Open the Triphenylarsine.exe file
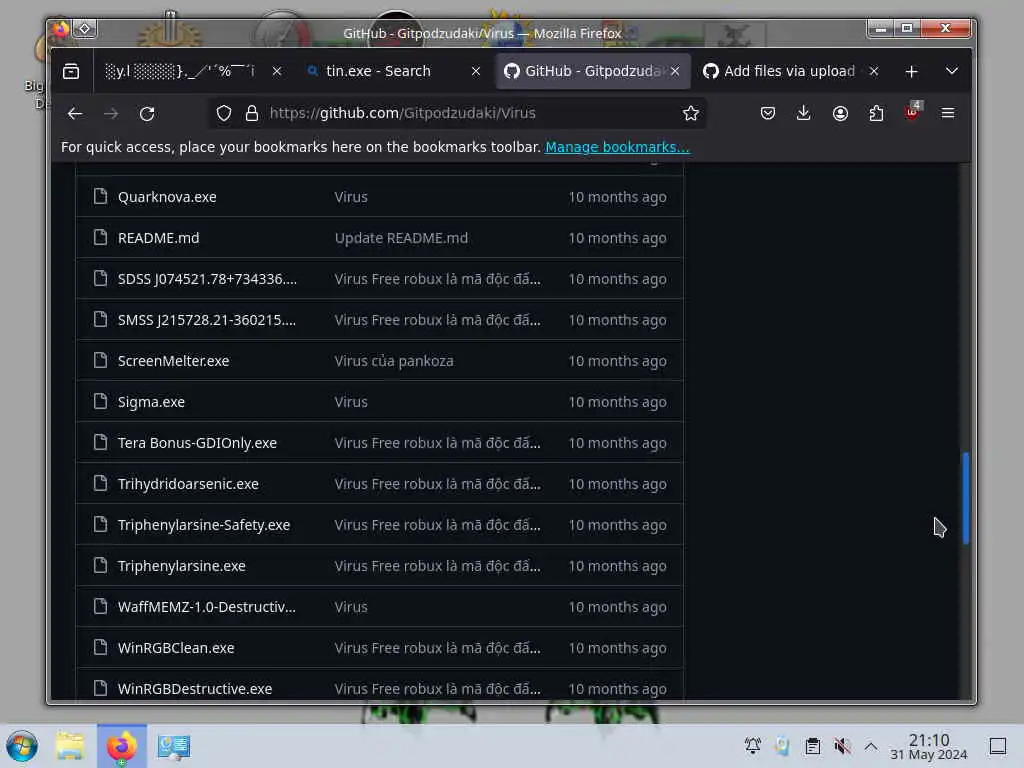Viewport: 1024px width, 768px height. (182, 566)
